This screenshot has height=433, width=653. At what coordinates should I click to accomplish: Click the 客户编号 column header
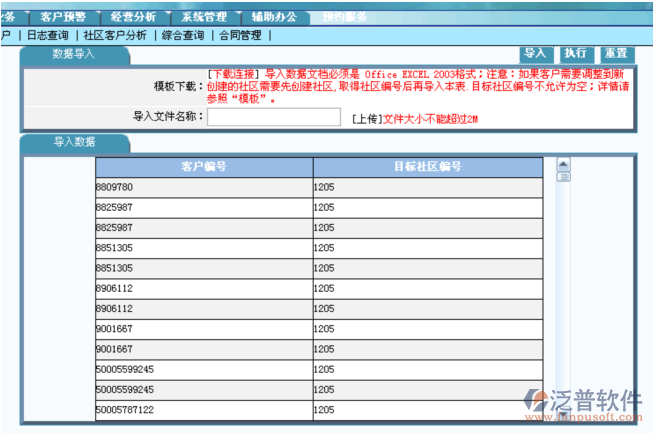204,166
